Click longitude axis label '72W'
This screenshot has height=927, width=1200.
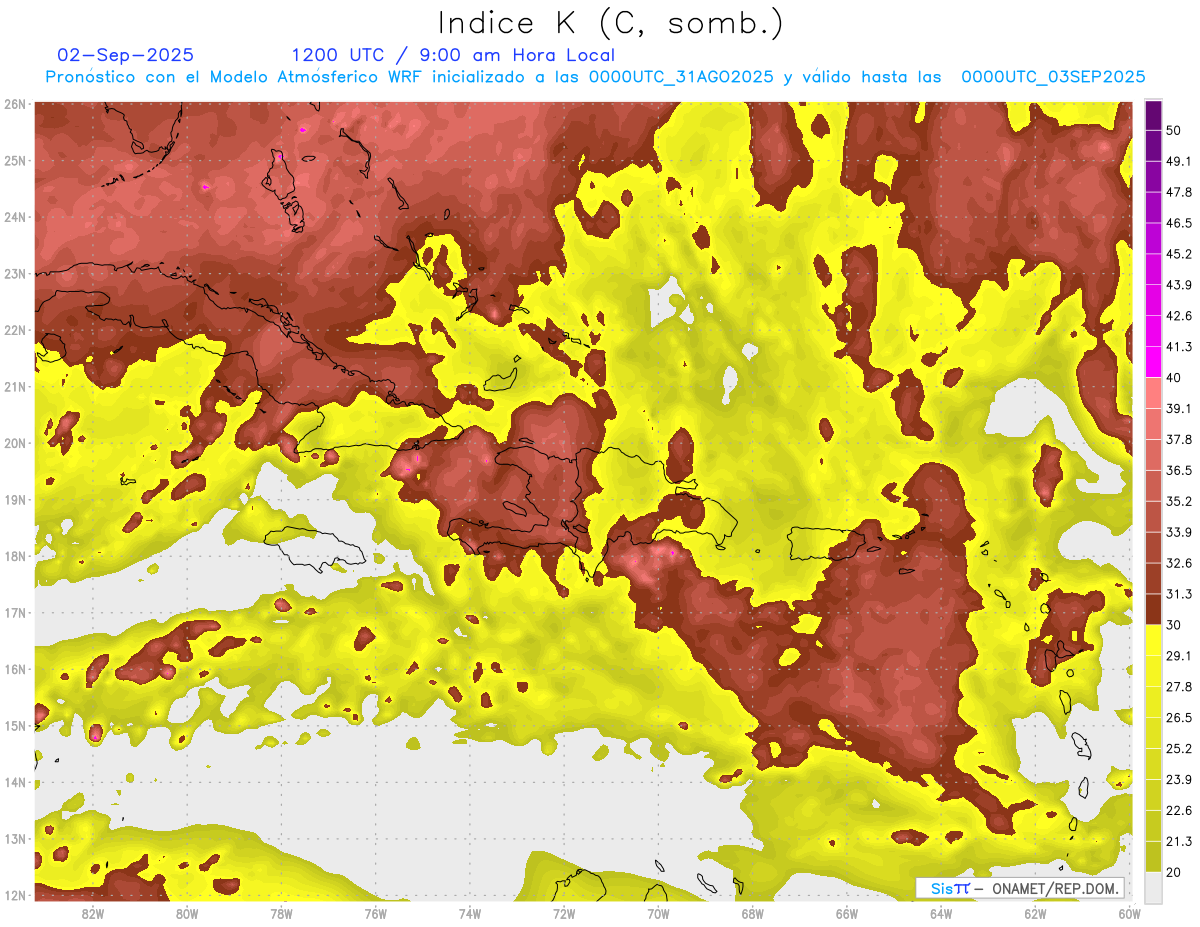[564, 914]
